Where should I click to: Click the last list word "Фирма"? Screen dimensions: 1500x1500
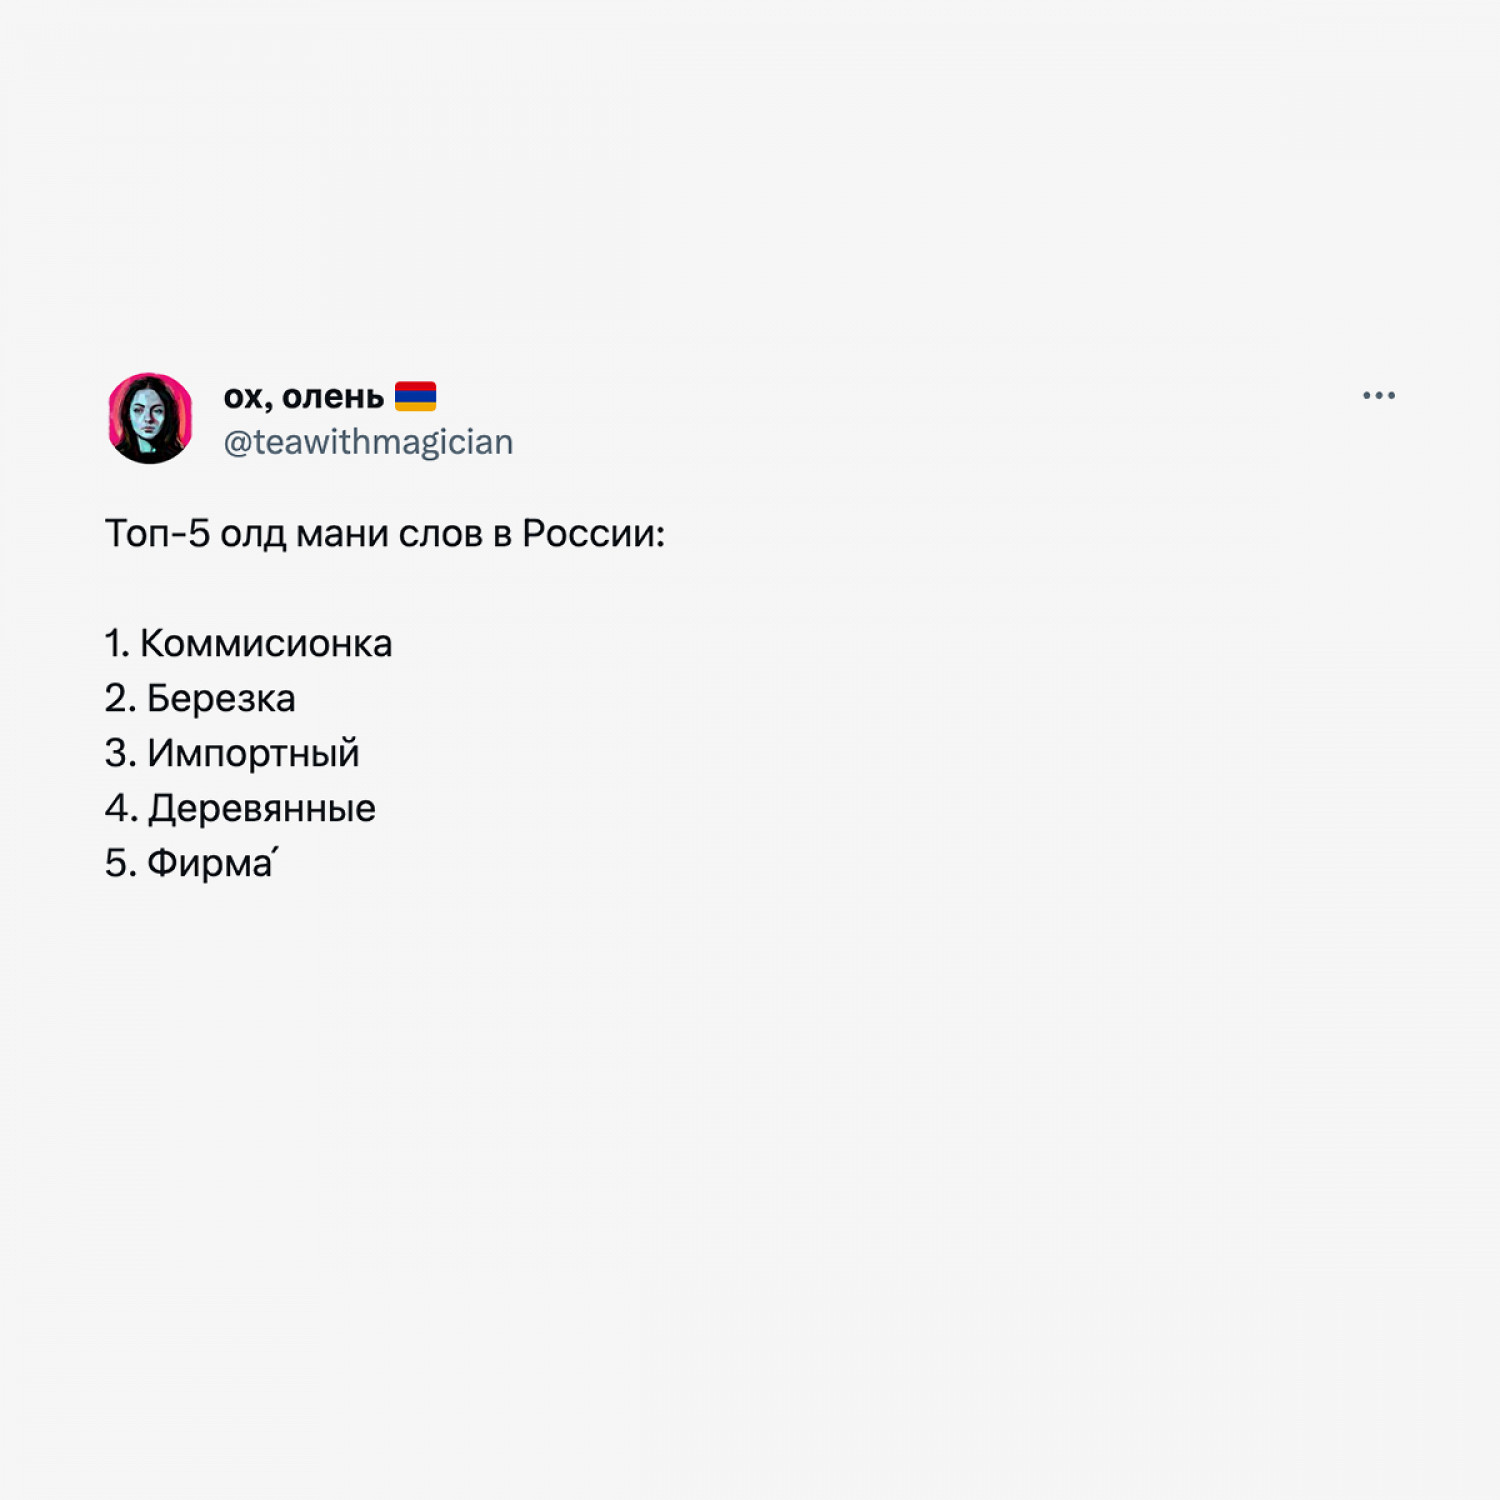[210, 864]
